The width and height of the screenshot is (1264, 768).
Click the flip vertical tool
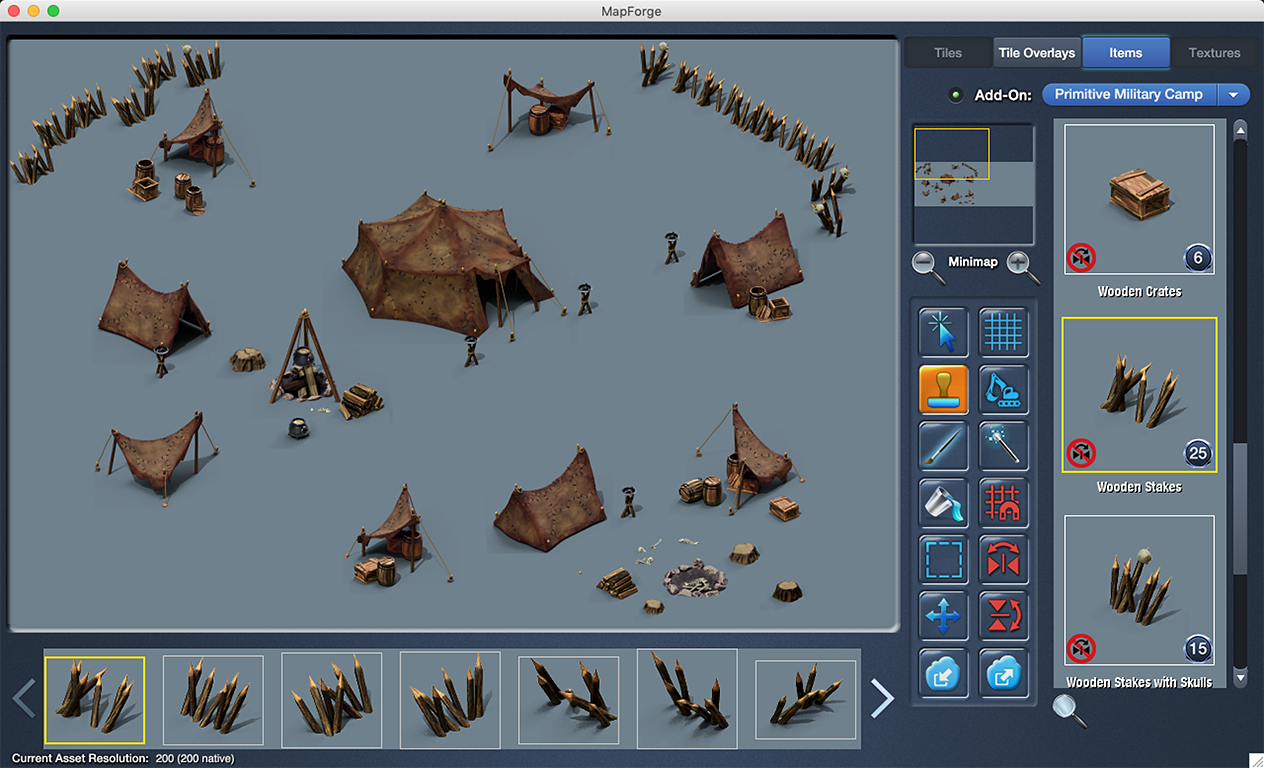tap(1003, 617)
